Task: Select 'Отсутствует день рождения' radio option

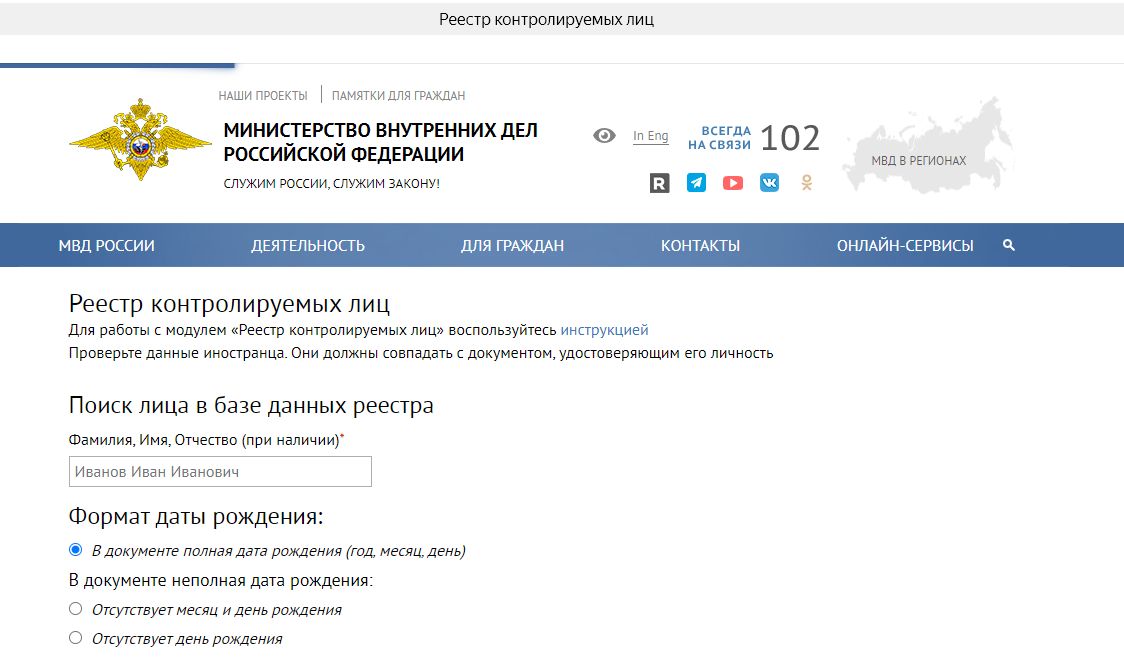Action: point(75,638)
